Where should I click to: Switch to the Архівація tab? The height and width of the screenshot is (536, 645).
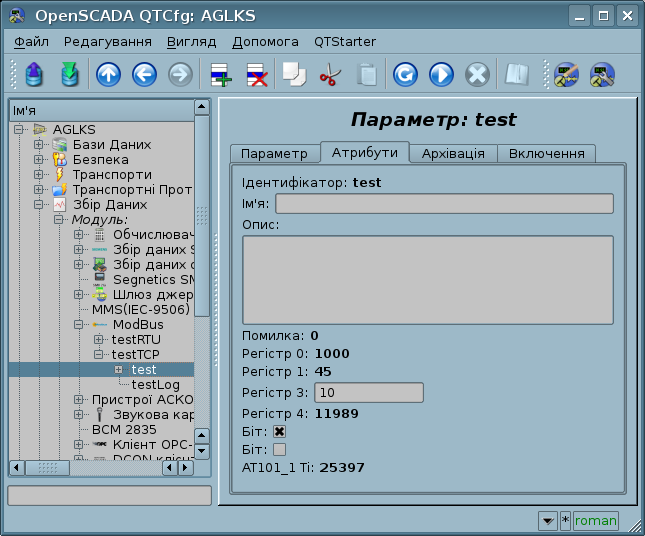click(x=453, y=153)
